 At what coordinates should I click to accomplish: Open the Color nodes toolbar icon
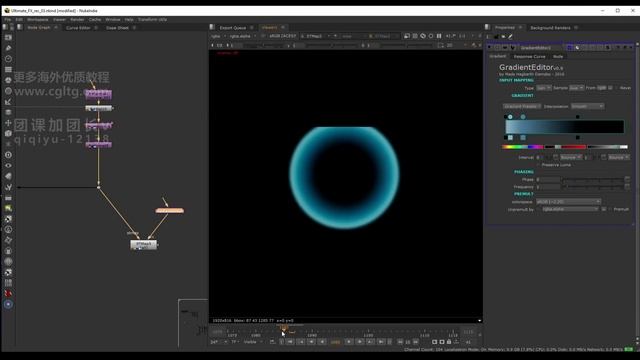coord(8,80)
